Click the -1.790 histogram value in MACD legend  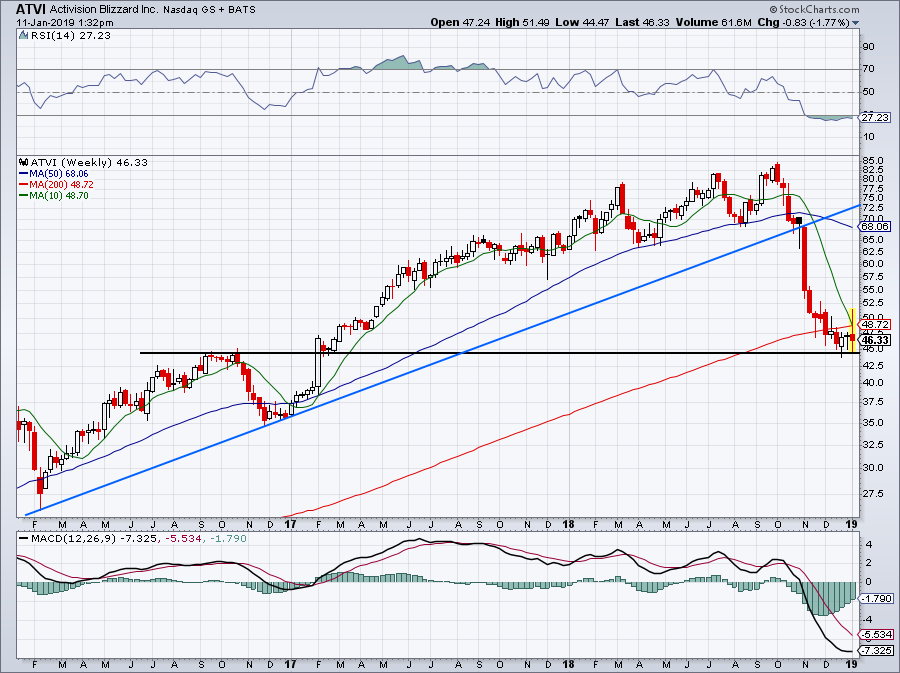[228, 539]
